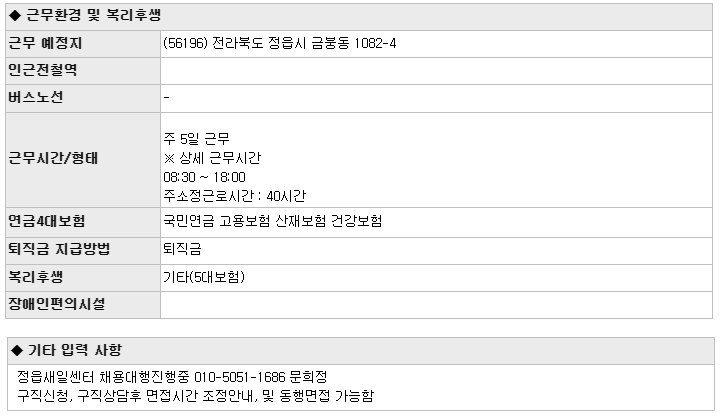The width and height of the screenshot is (720, 420).
Task: Select the 장애인편의시설 label cell
Action: [x=83, y=305]
